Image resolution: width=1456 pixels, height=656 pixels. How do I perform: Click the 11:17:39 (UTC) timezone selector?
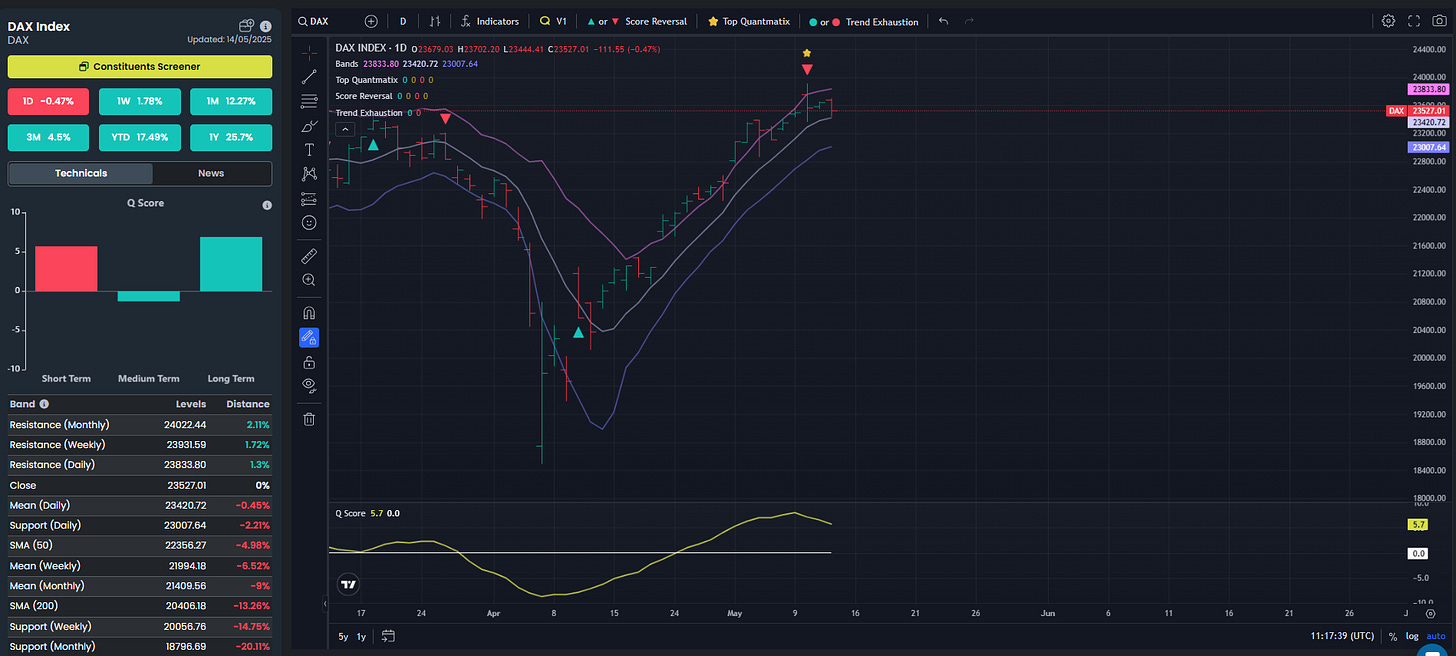1344,636
